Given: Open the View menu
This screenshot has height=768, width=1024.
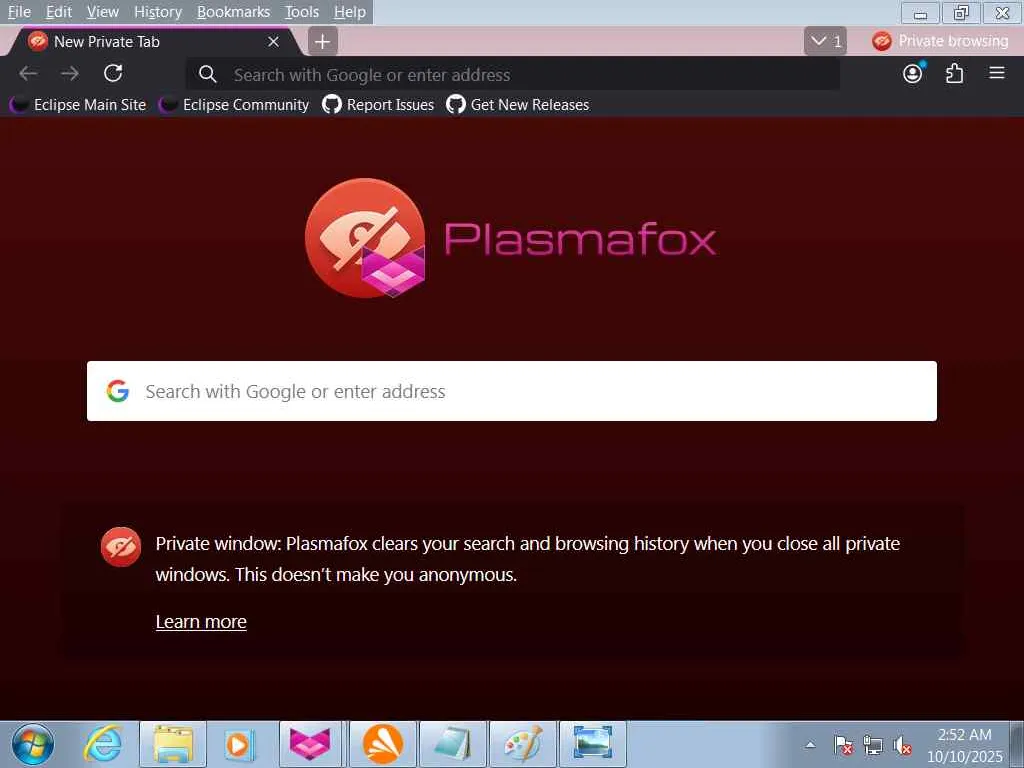Looking at the screenshot, I should click(103, 12).
